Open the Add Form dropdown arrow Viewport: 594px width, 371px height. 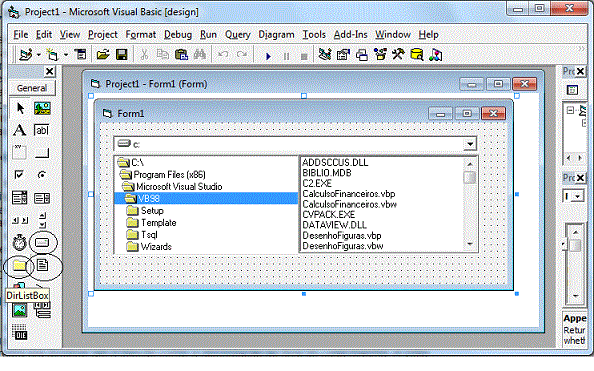pos(66,55)
